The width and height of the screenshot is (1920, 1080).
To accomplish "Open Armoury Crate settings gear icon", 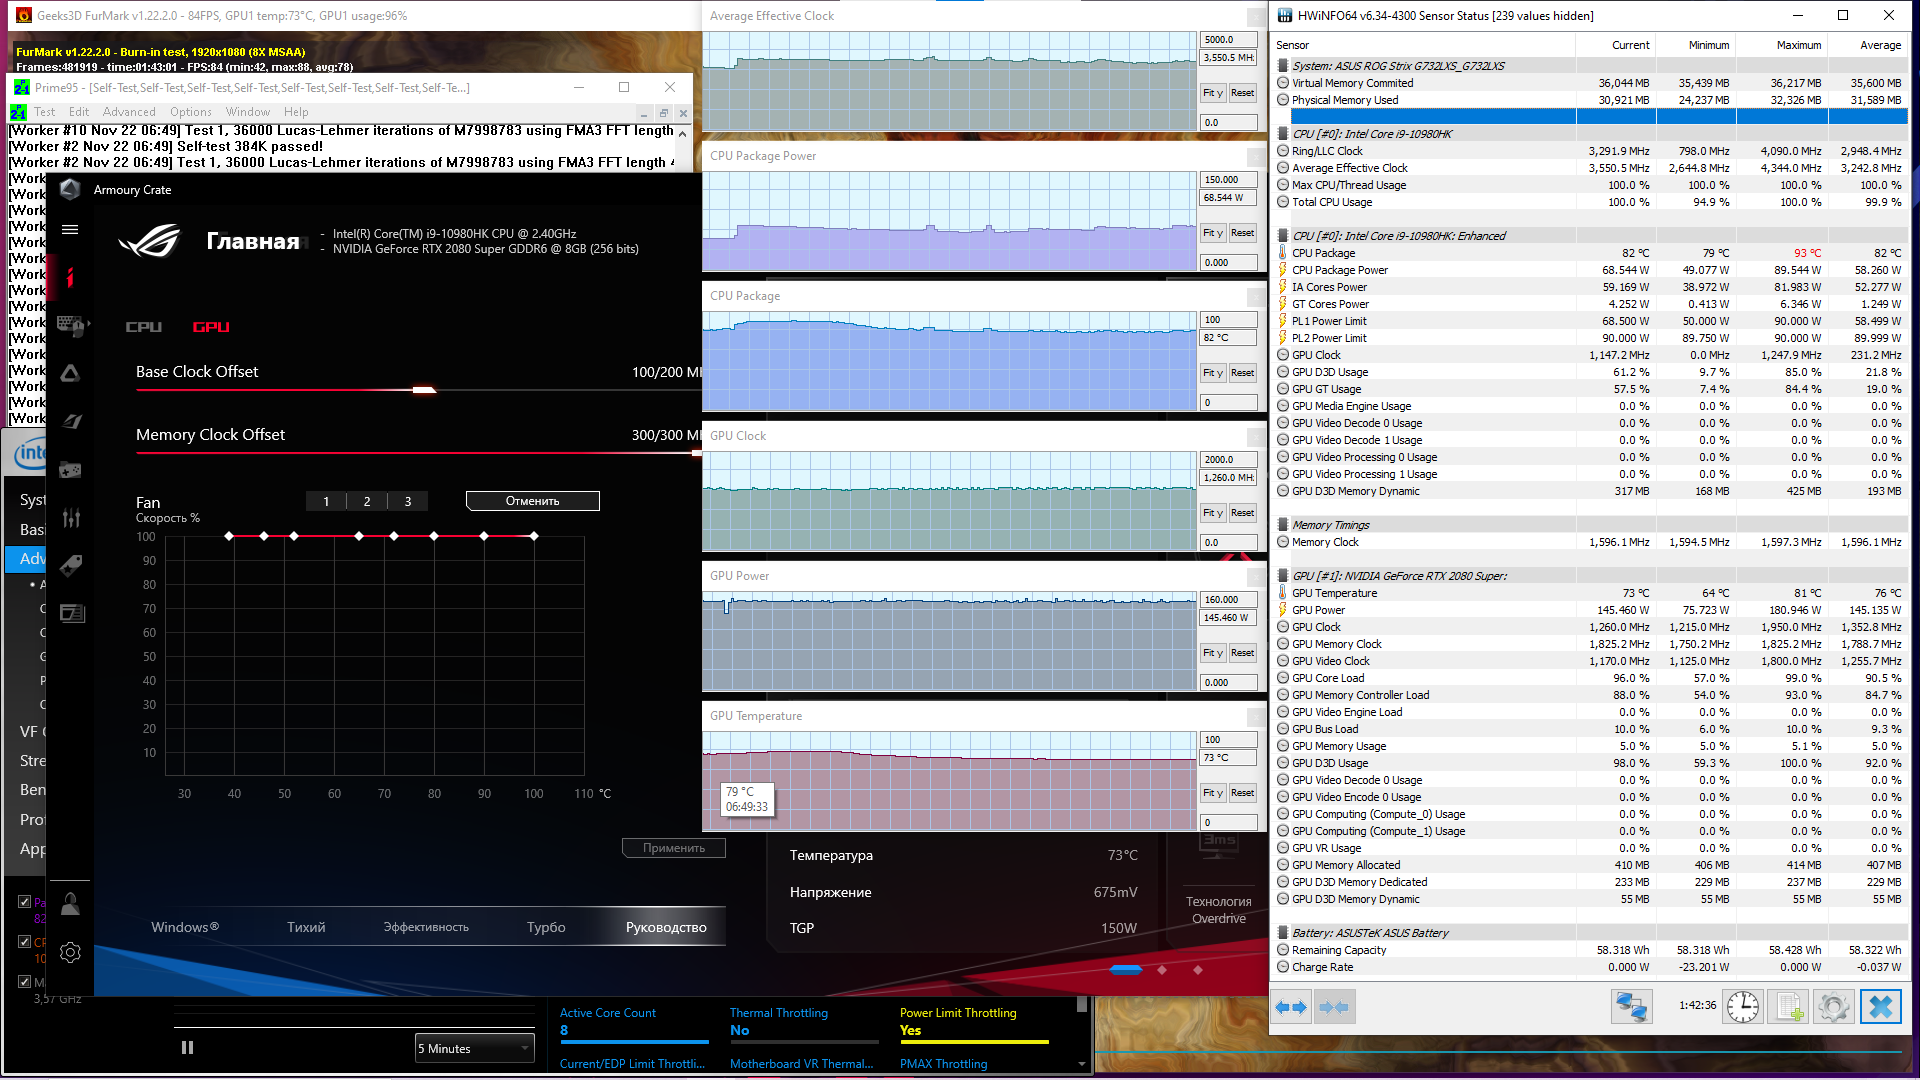I will (x=70, y=953).
